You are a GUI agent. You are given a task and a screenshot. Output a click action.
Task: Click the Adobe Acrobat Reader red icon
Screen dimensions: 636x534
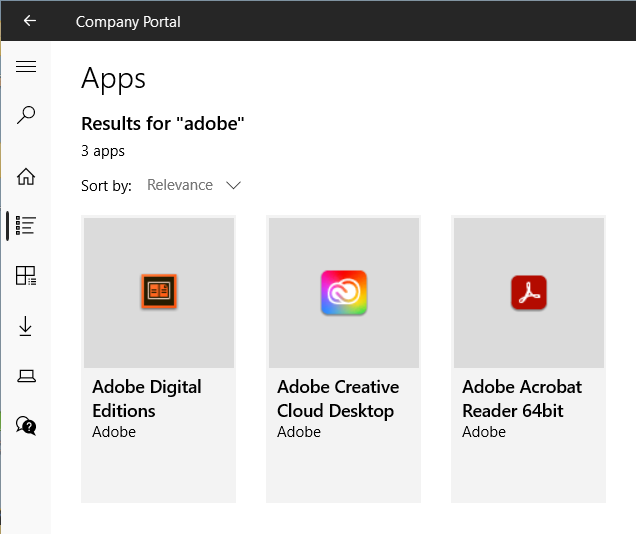[529, 292]
